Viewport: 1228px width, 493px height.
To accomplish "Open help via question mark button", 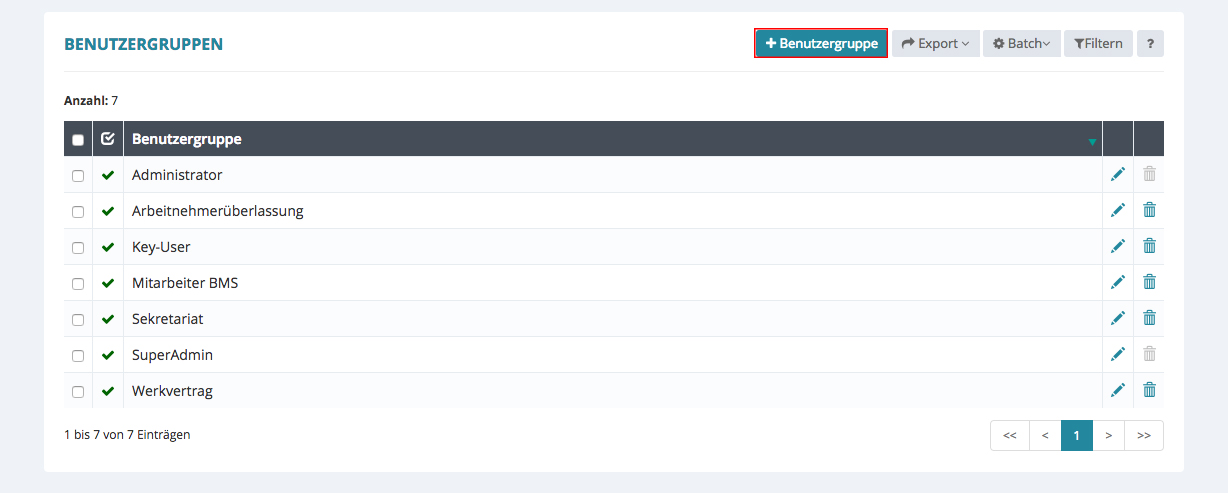I will click(x=1150, y=43).
